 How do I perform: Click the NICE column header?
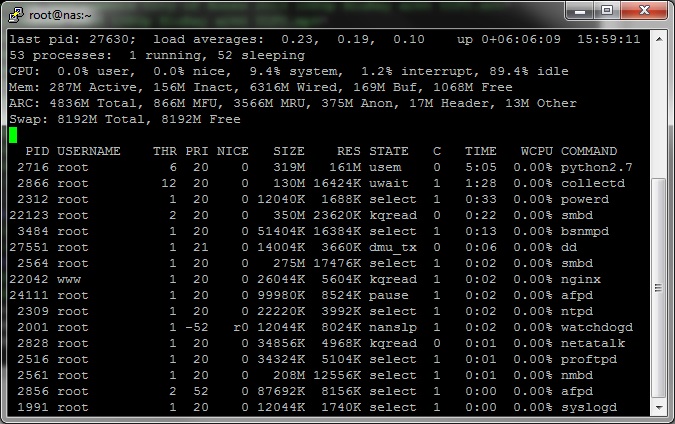[x=232, y=151]
